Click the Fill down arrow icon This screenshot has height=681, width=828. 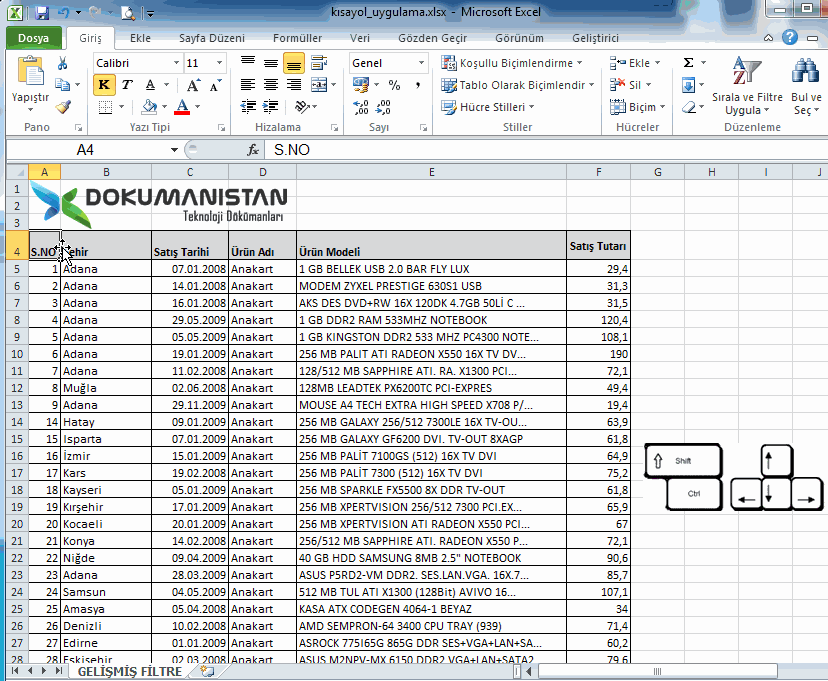(x=689, y=85)
